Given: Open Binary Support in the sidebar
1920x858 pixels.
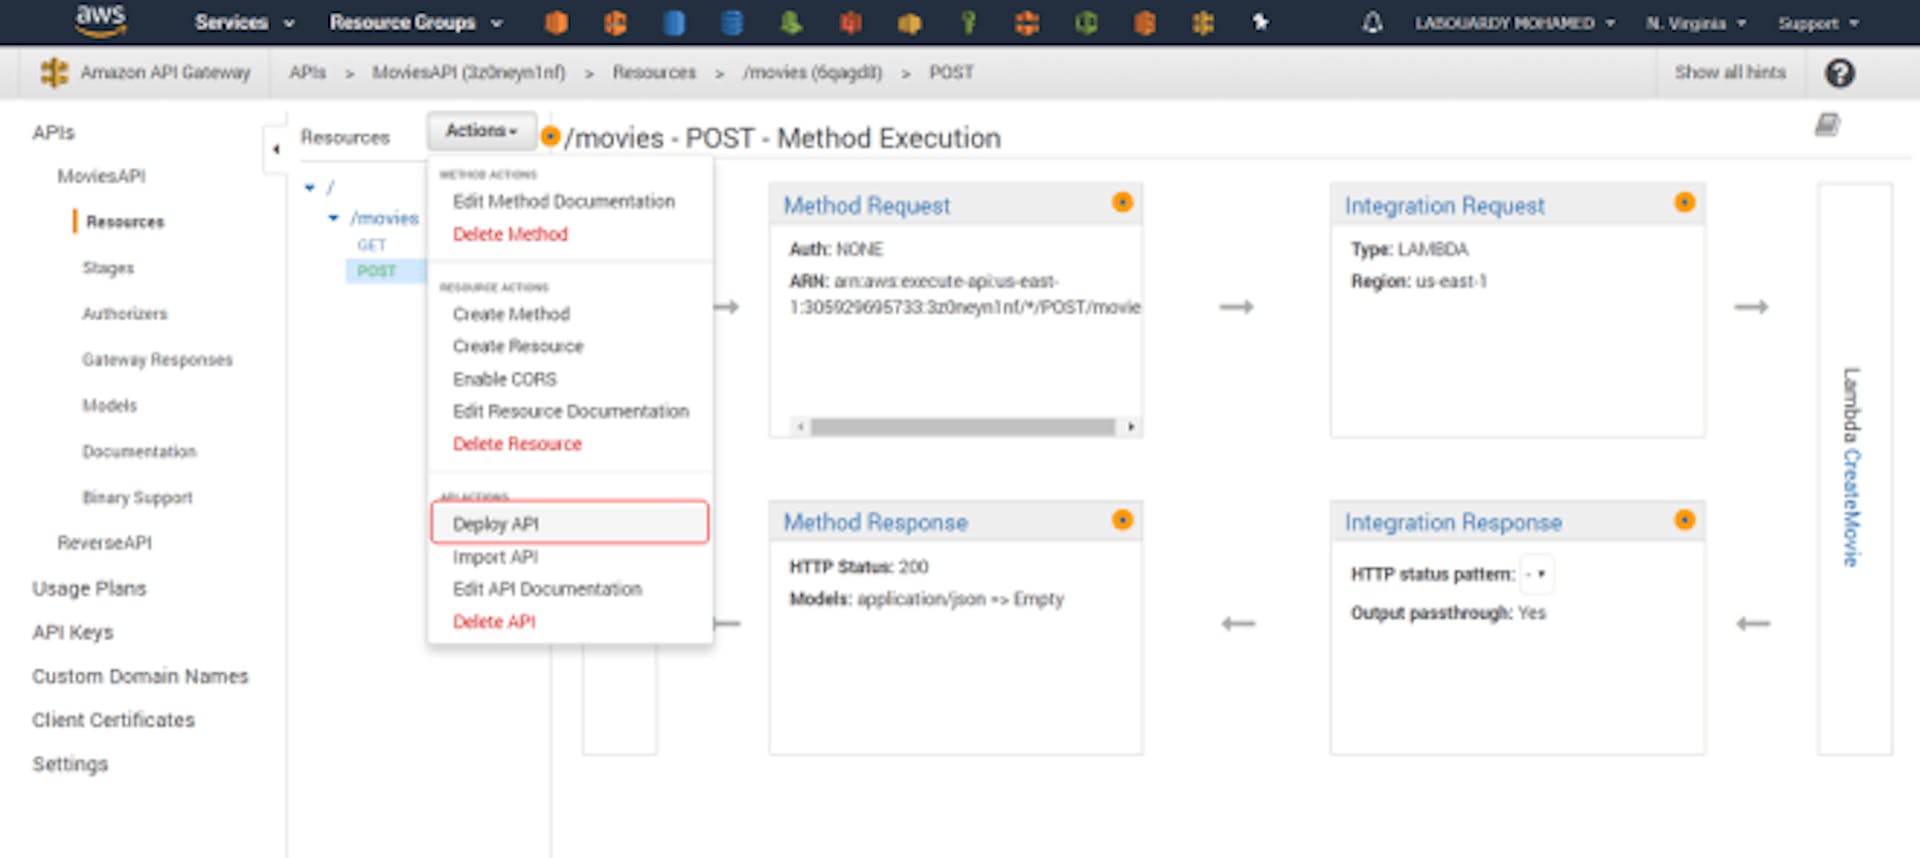Looking at the screenshot, I should click(137, 497).
